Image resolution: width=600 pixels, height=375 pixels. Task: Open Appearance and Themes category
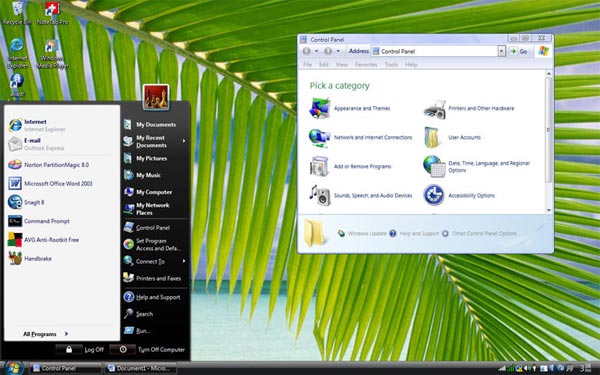(350, 108)
